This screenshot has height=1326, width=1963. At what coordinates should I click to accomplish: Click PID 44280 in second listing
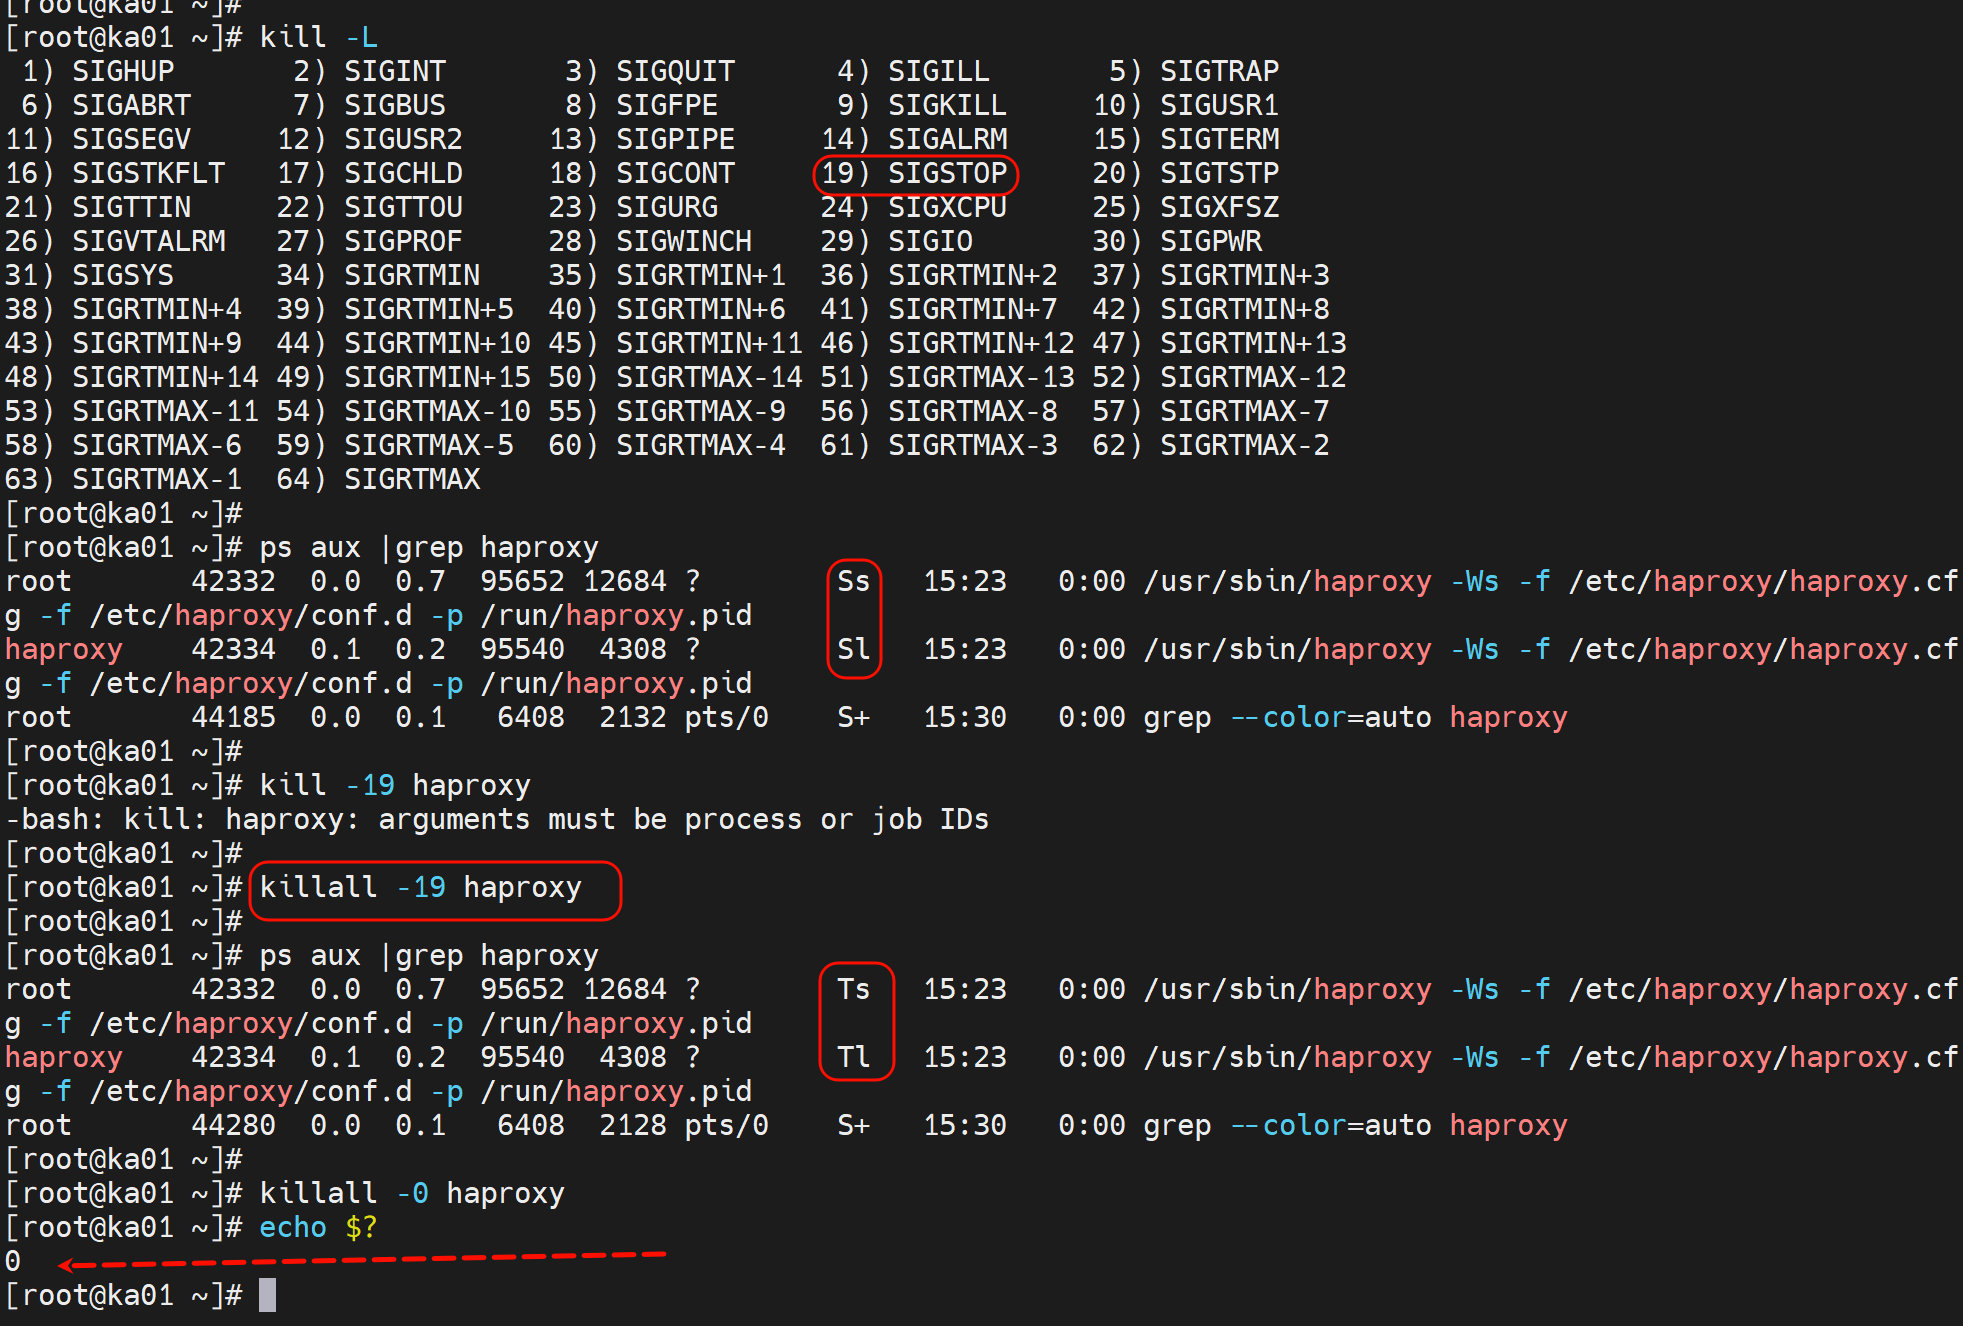point(232,1125)
